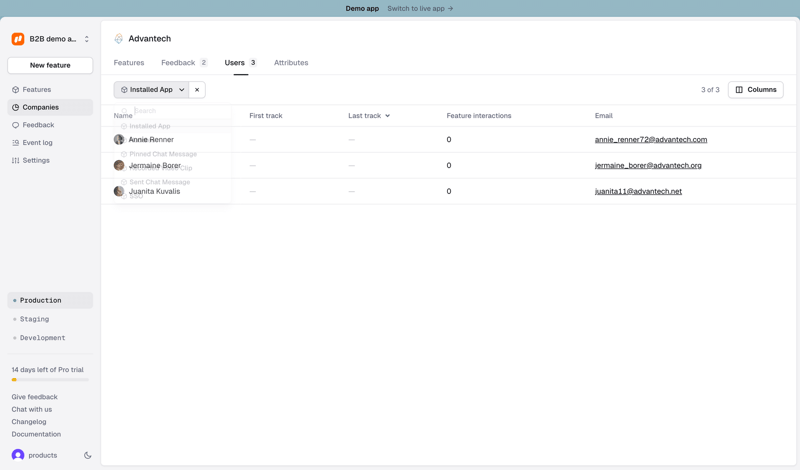Sort by the Last track column
This screenshot has height=470, width=800.
tap(369, 116)
